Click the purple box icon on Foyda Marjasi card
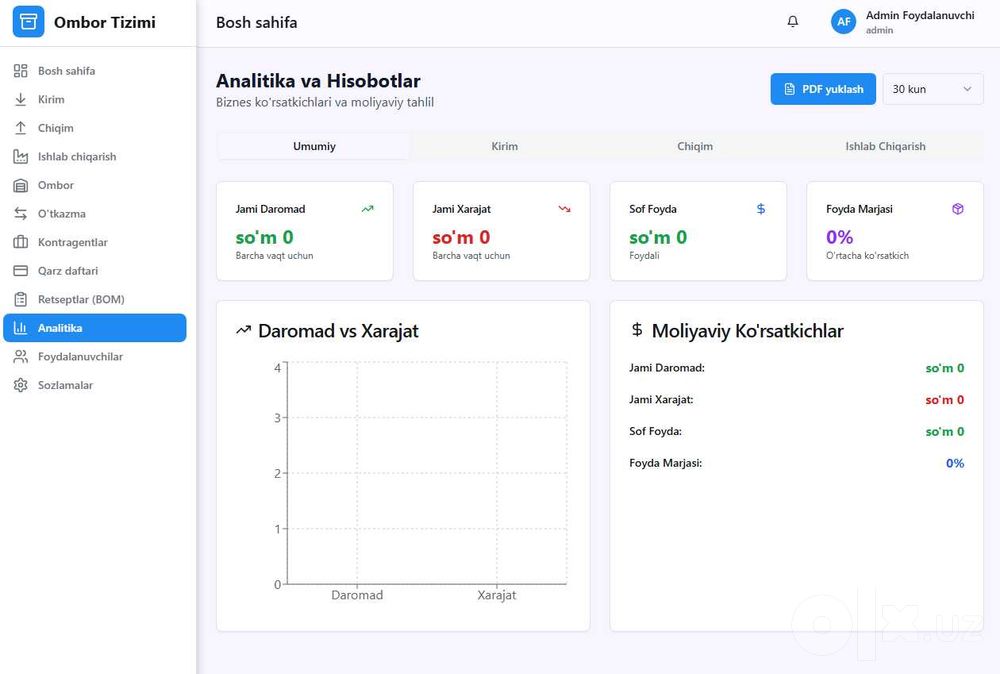The width and height of the screenshot is (1000, 674). 958,209
